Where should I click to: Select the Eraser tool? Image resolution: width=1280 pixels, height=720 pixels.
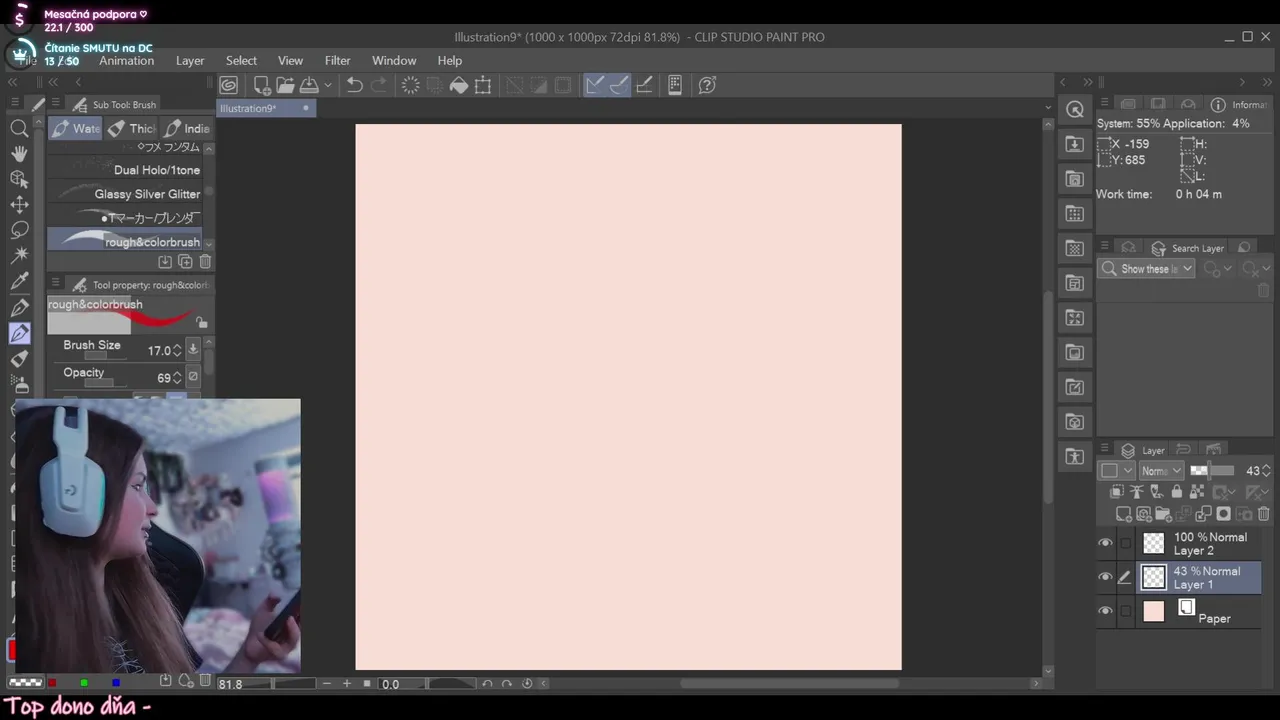[19, 359]
